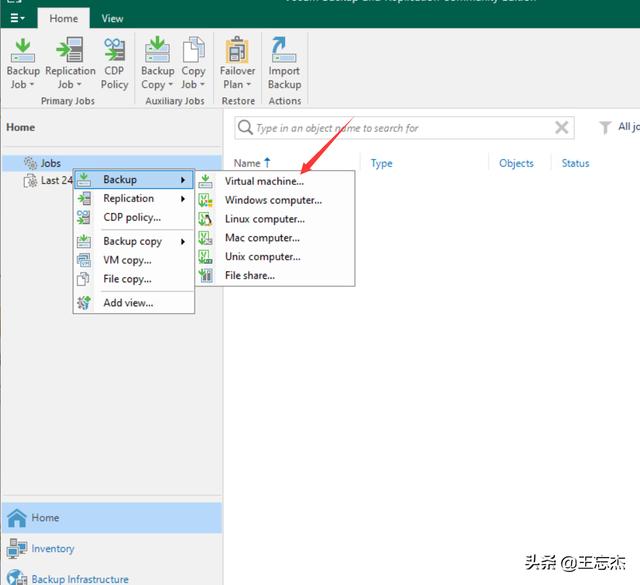
Task: Click the Objects column header
Action: tap(516, 163)
